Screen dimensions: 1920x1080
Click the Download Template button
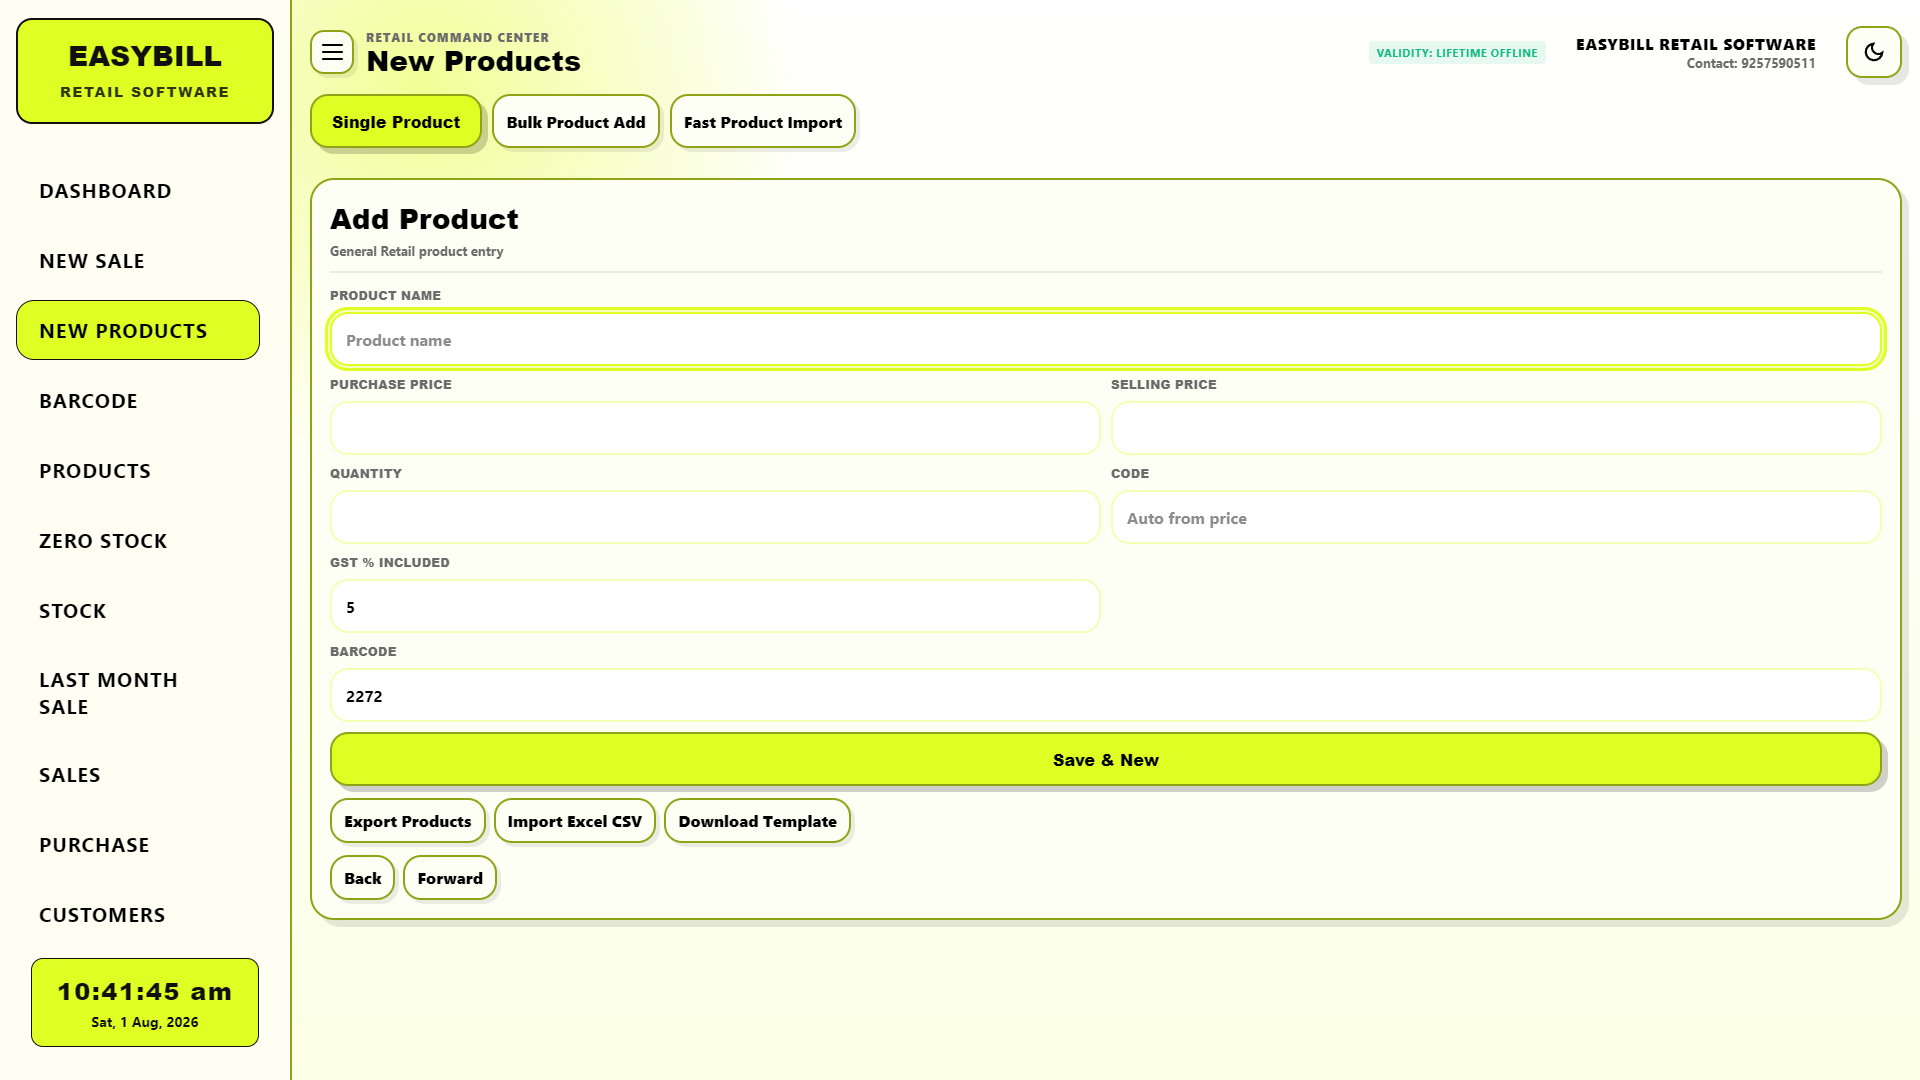[758, 821]
